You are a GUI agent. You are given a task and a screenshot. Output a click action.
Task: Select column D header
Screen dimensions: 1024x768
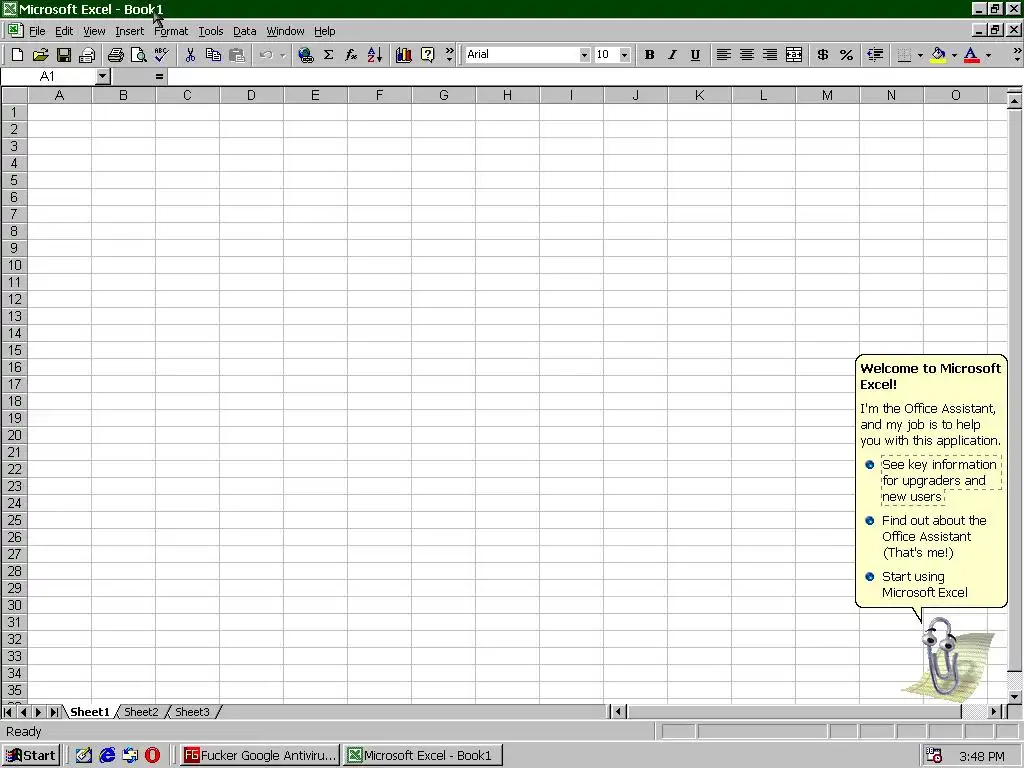pos(251,95)
